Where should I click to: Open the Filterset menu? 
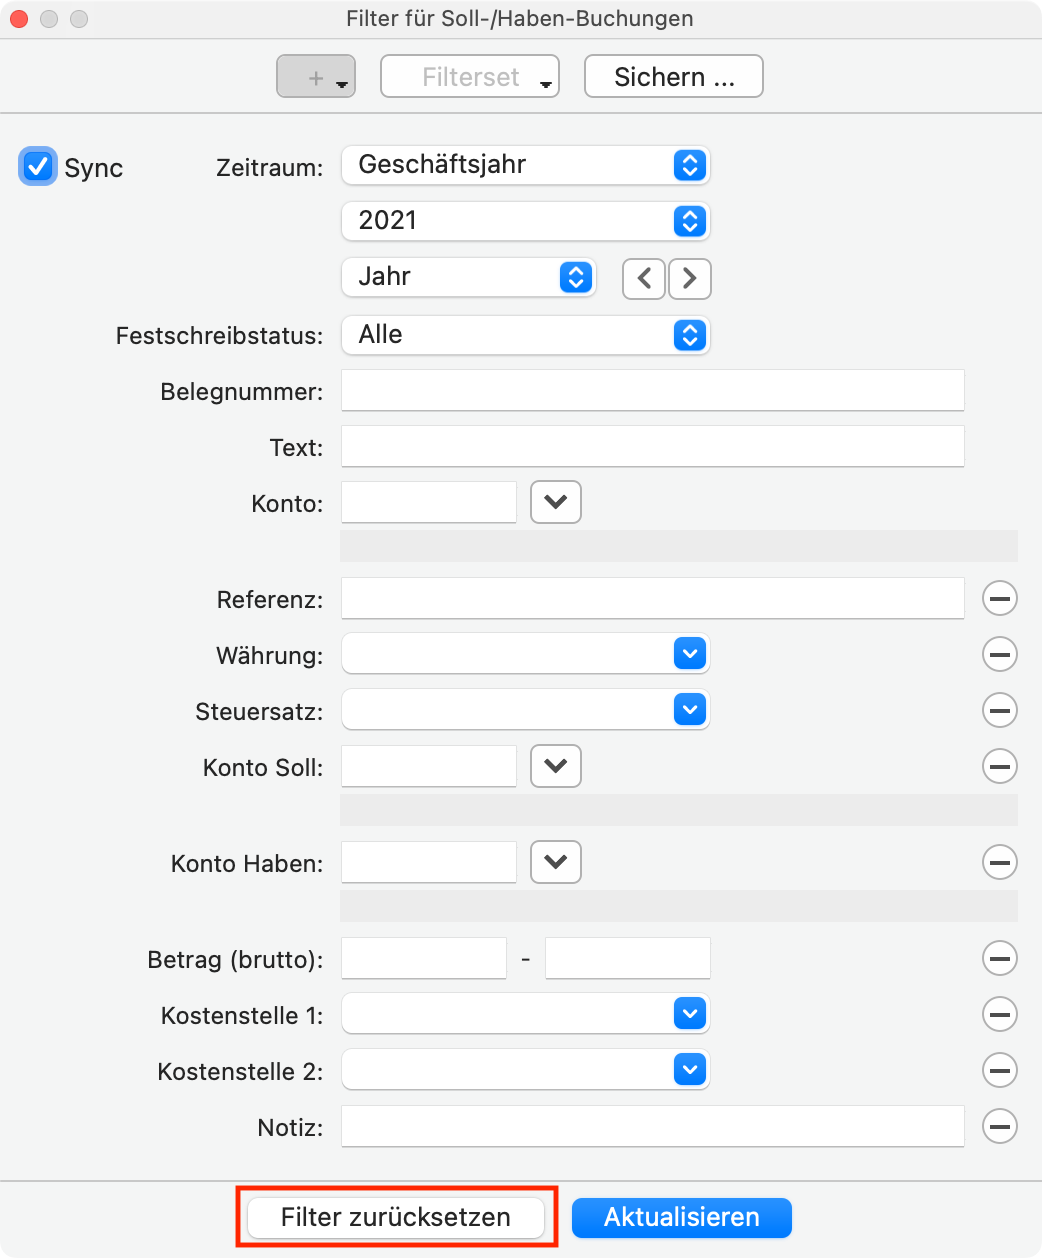click(470, 77)
